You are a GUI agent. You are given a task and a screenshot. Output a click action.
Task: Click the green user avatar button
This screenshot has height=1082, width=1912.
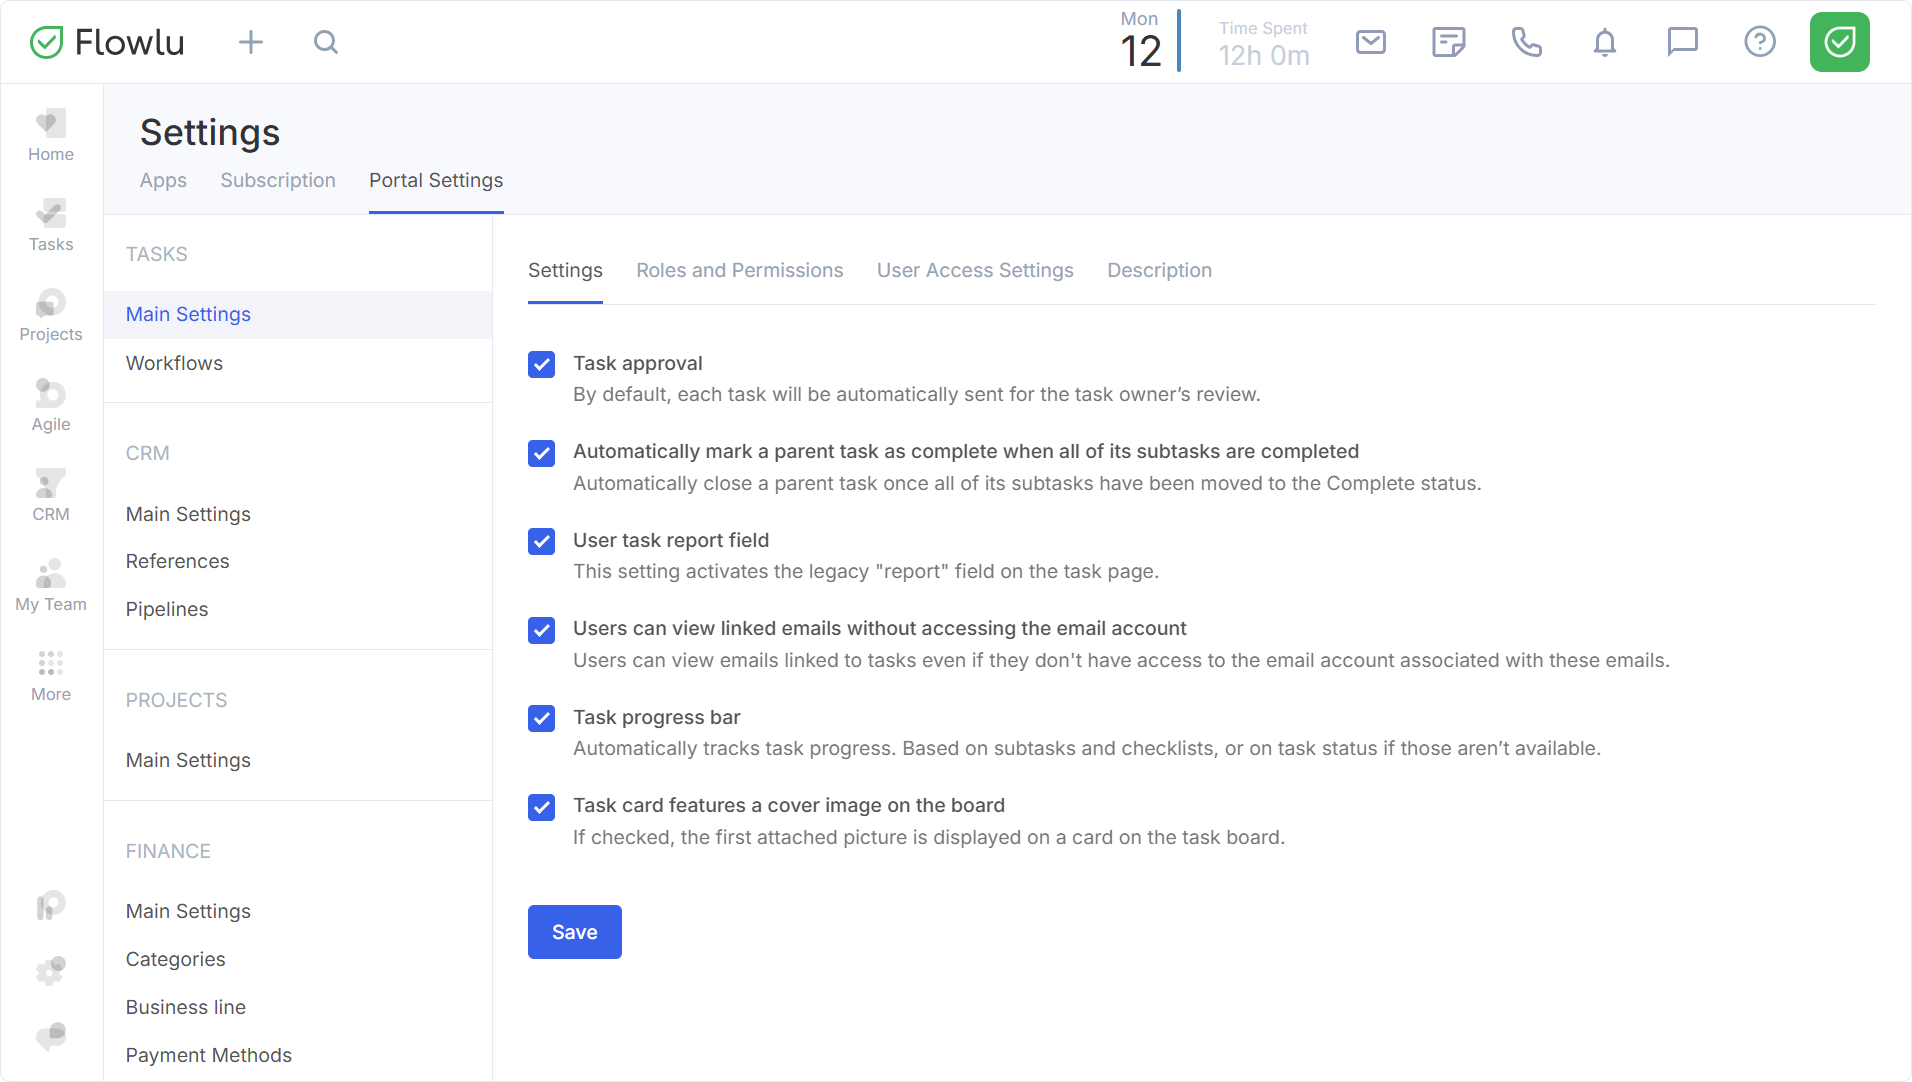tap(1839, 42)
